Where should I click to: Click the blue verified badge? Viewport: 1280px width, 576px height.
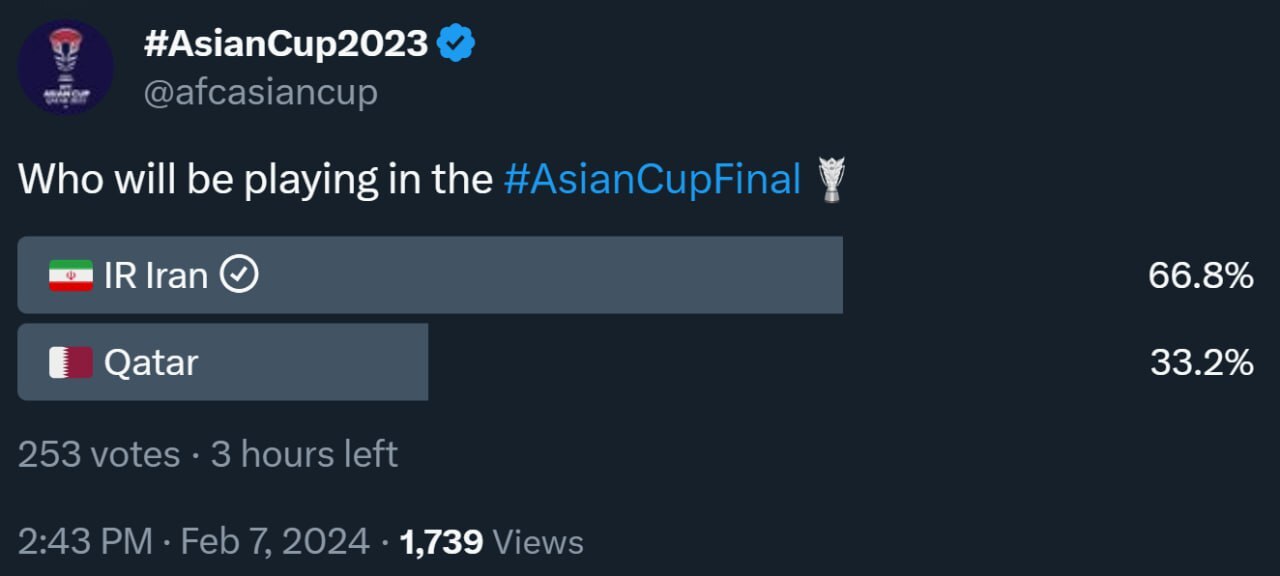(457, 43)
